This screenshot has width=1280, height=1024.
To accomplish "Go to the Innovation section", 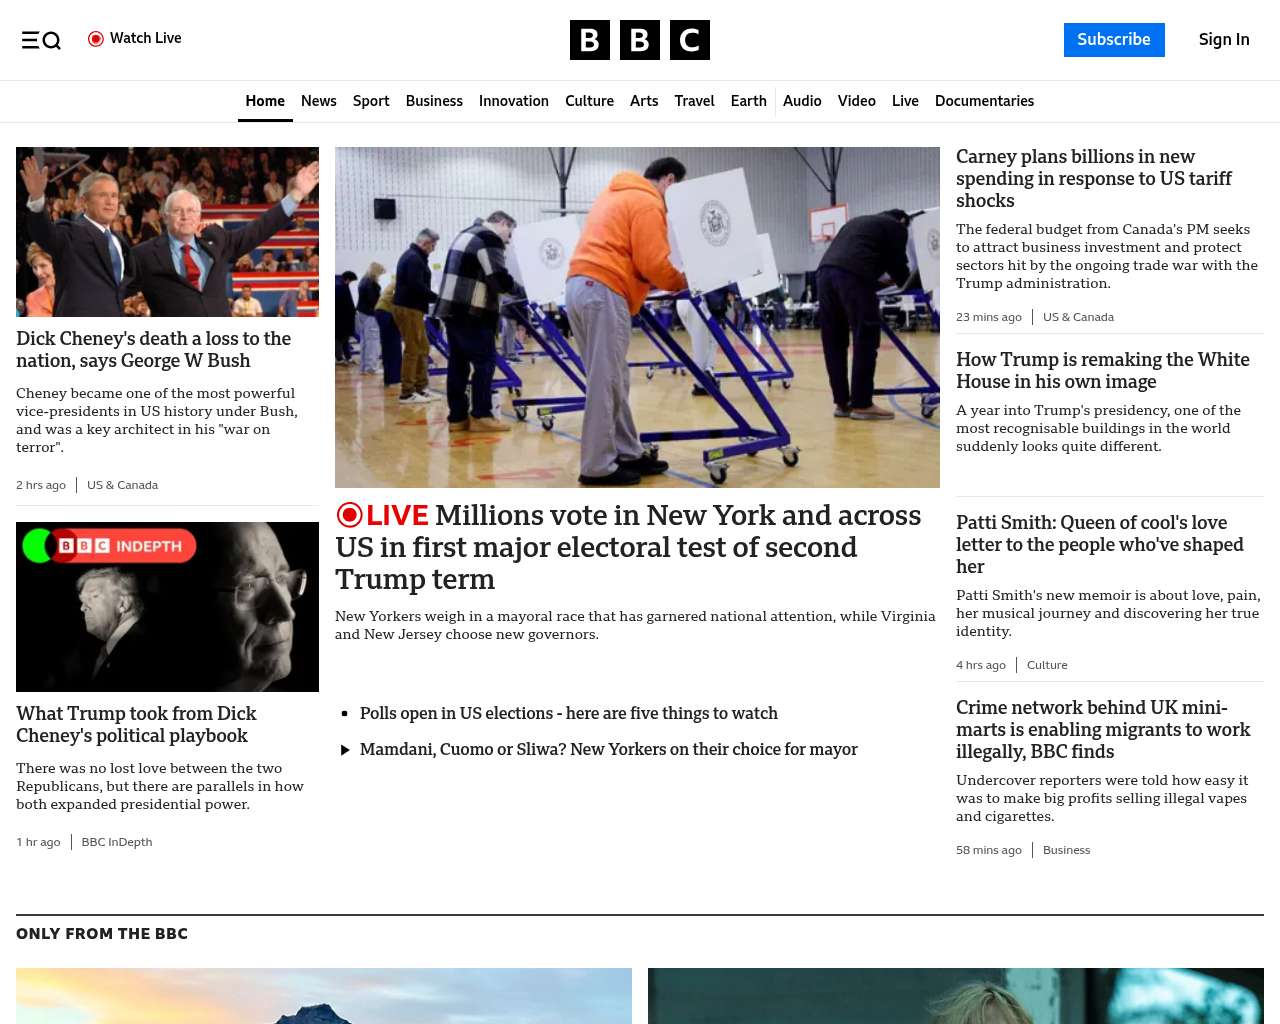I will pos(513,101).
